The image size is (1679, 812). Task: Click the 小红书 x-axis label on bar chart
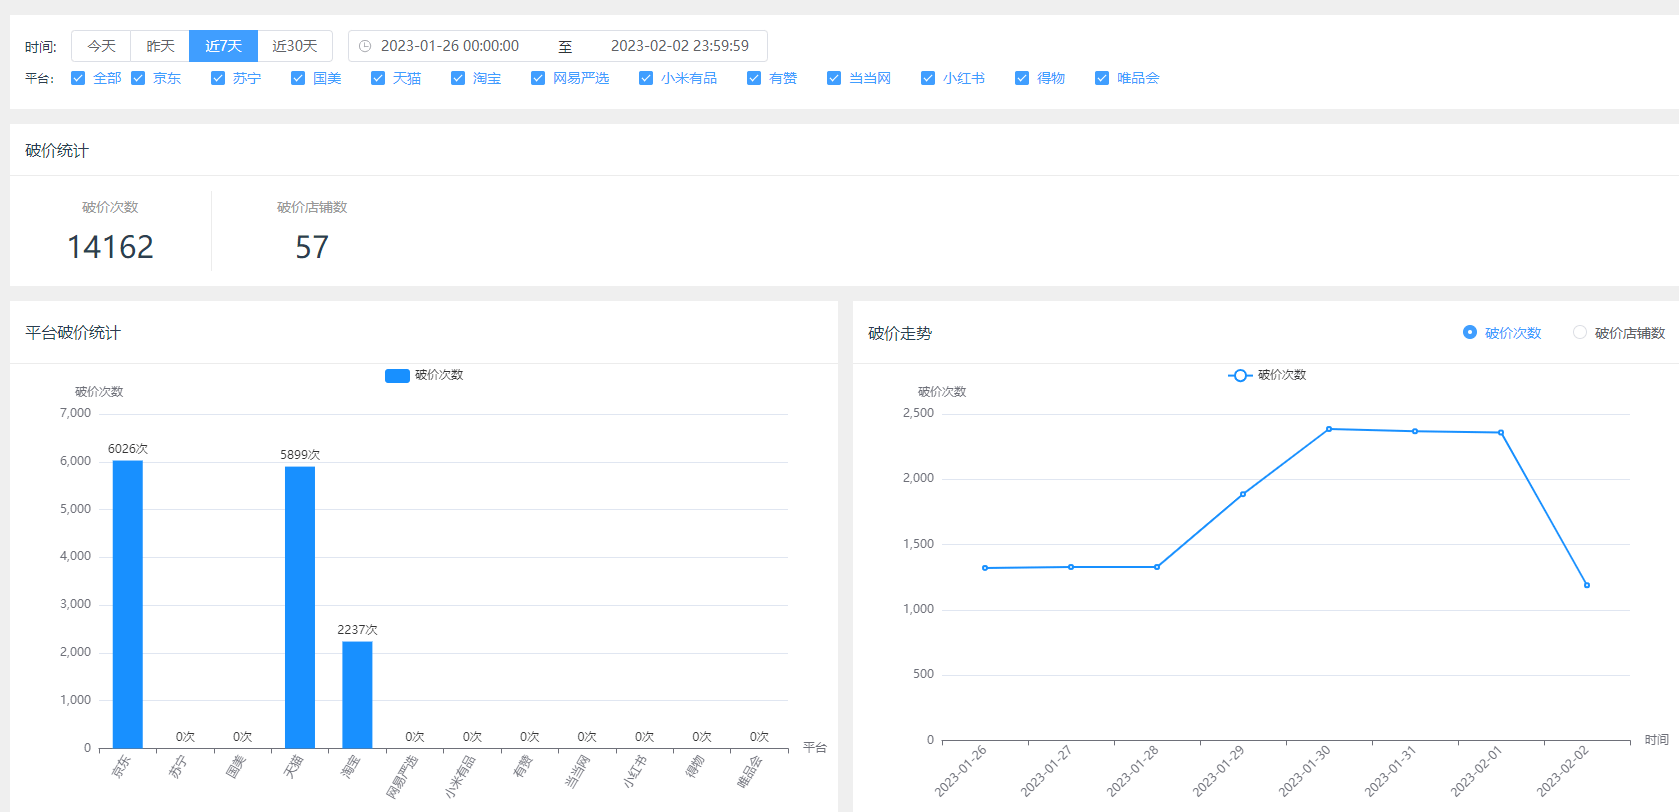coord(635,772)
